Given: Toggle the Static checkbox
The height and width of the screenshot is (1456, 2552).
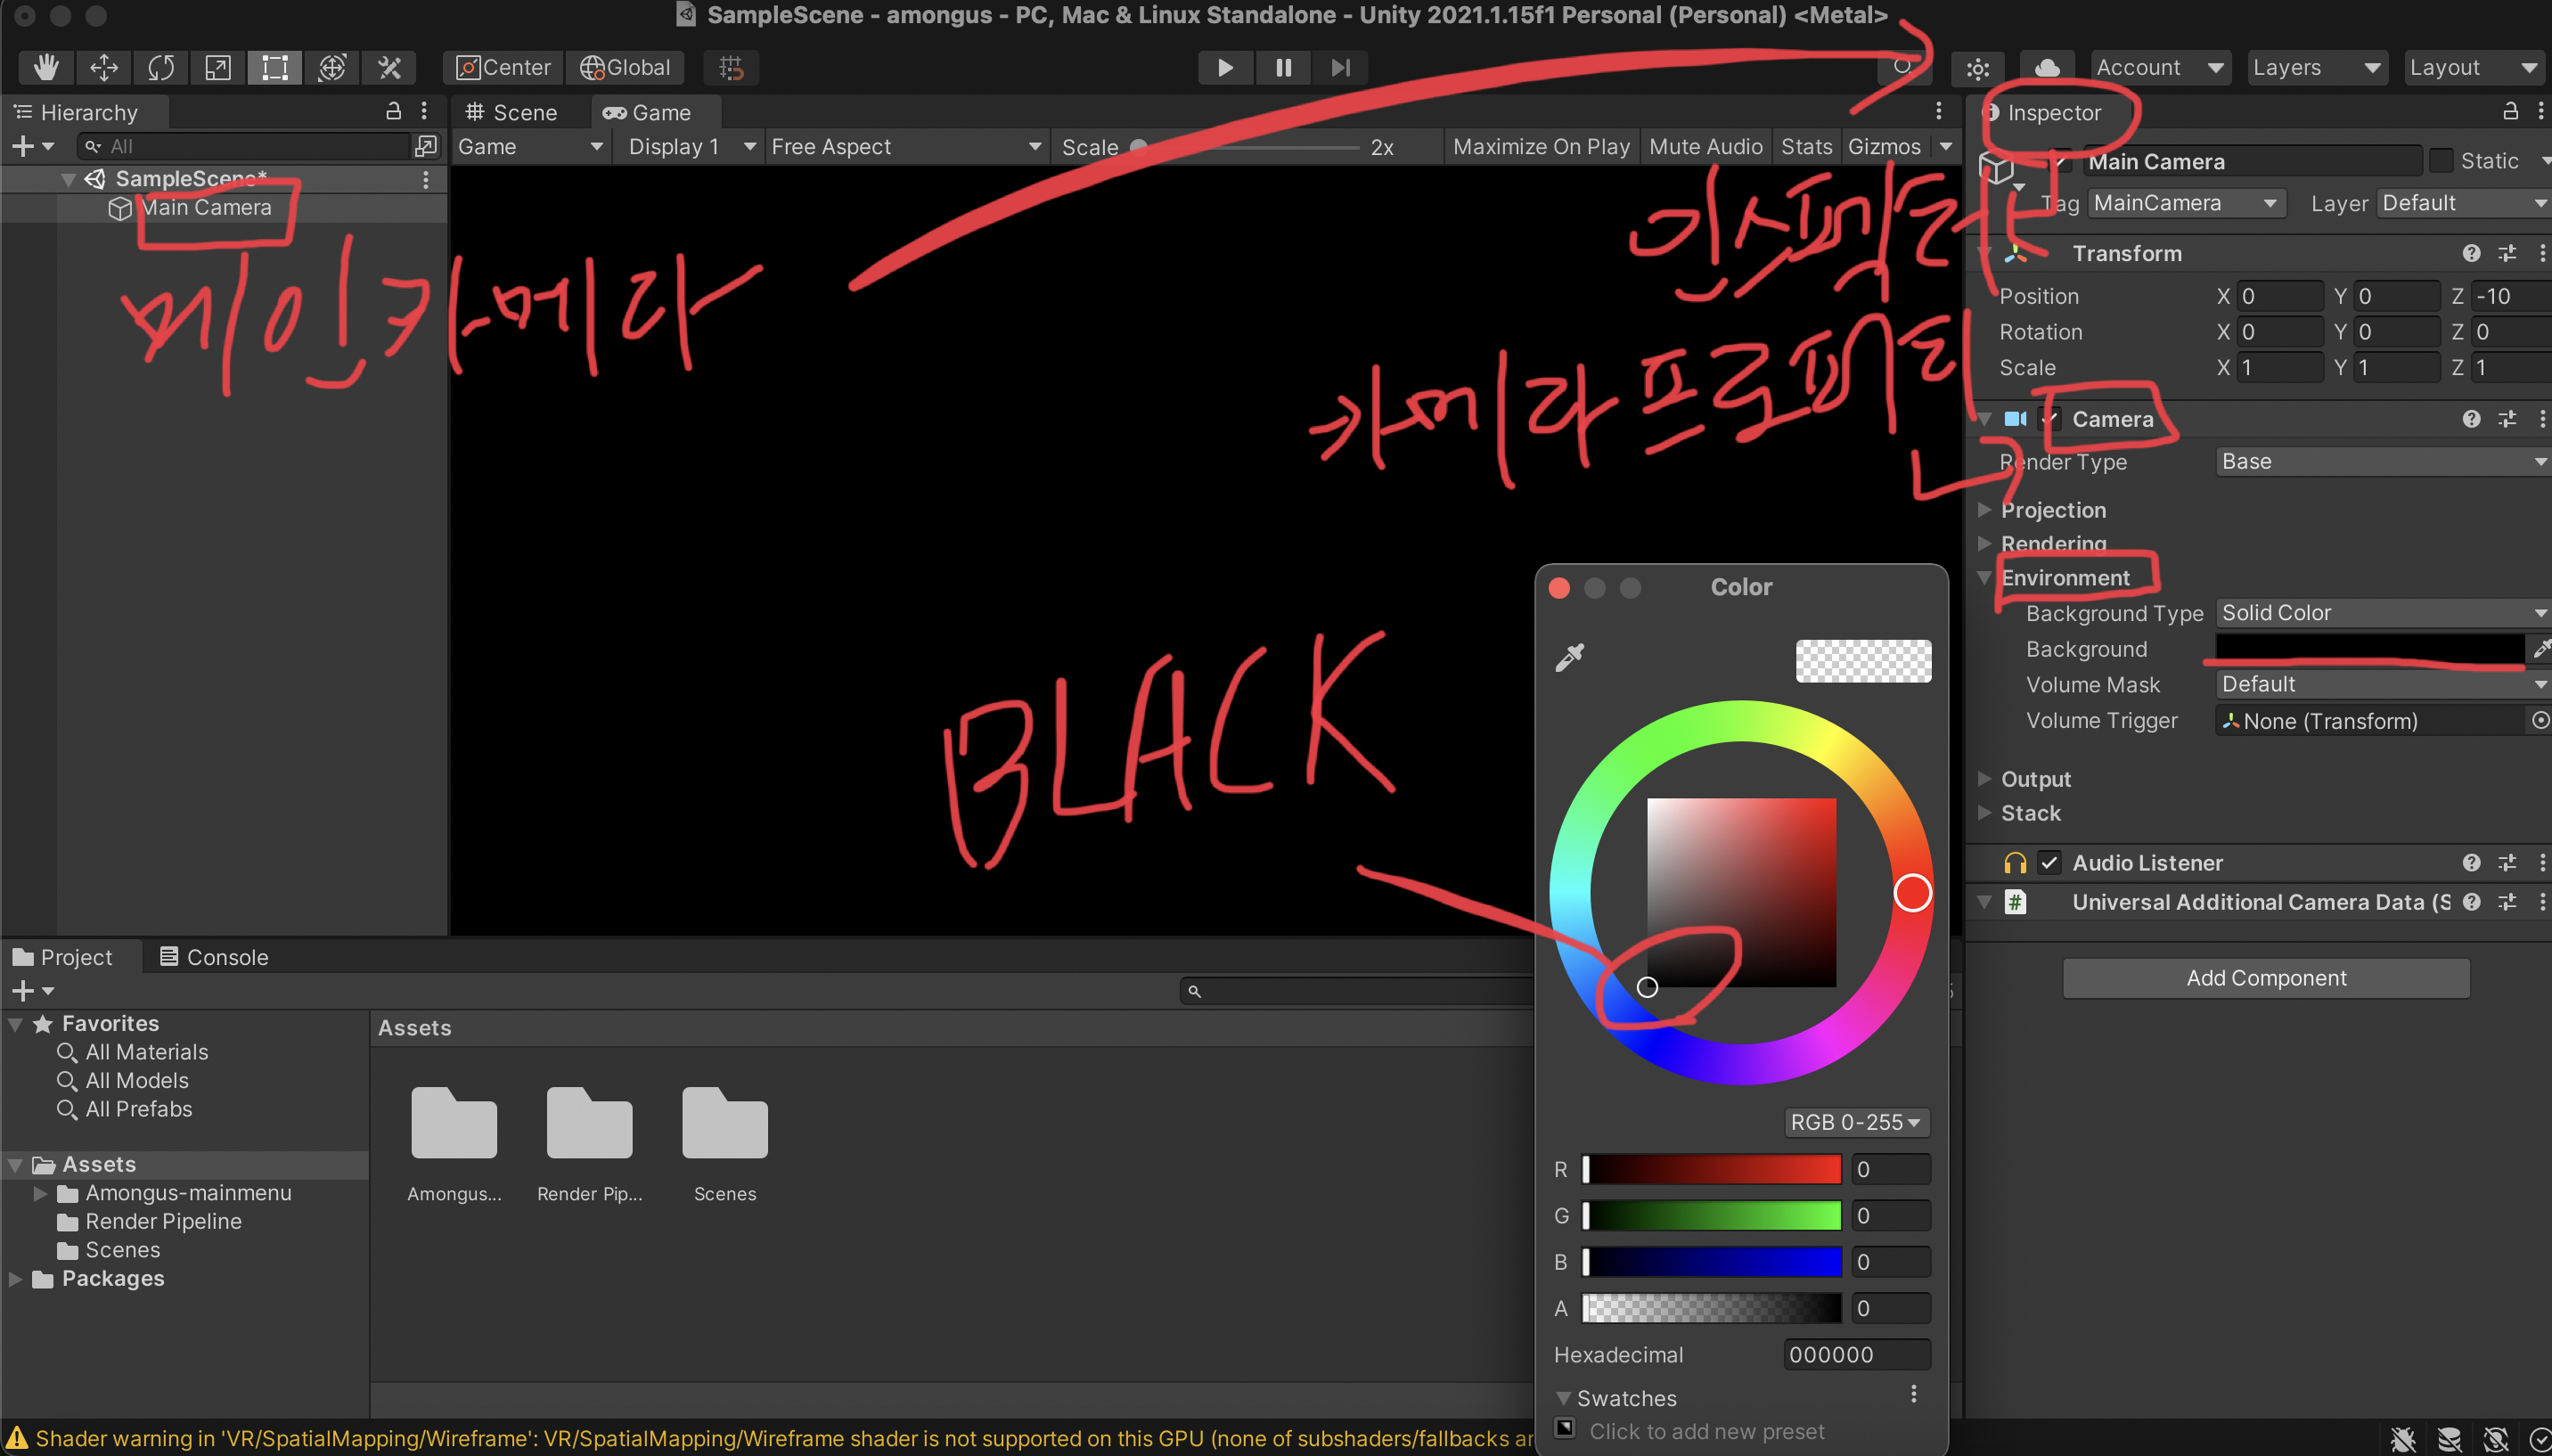Looking at the screenshot, I should pos(2442,161).
